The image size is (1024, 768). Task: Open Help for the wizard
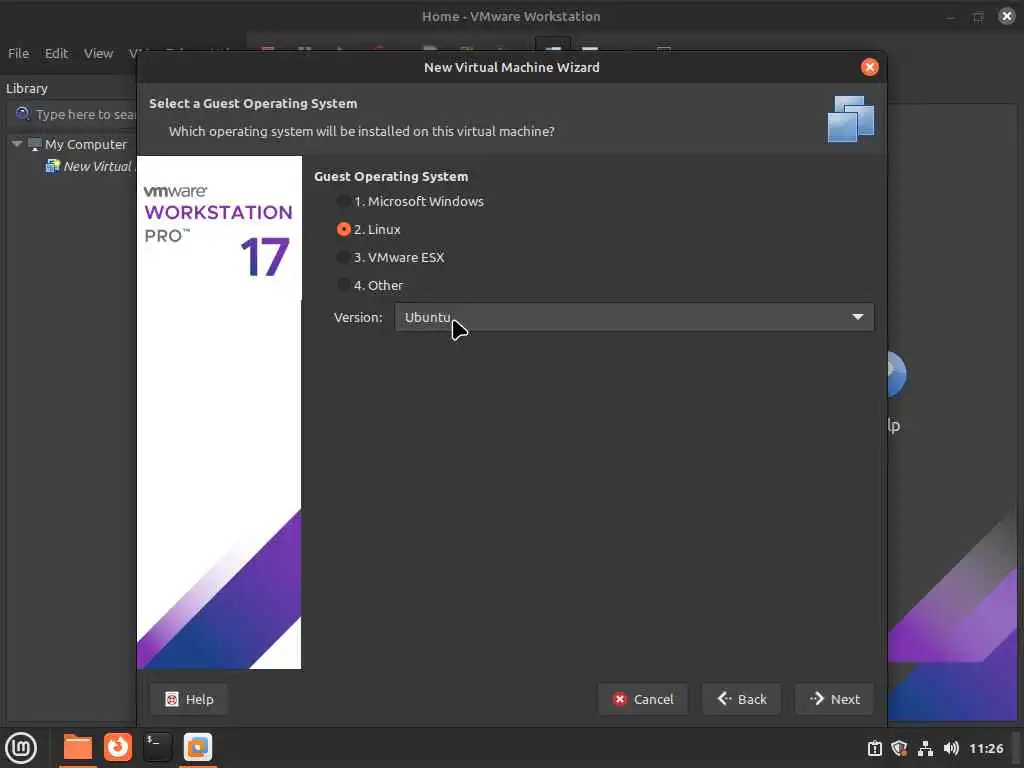(189, 699)
